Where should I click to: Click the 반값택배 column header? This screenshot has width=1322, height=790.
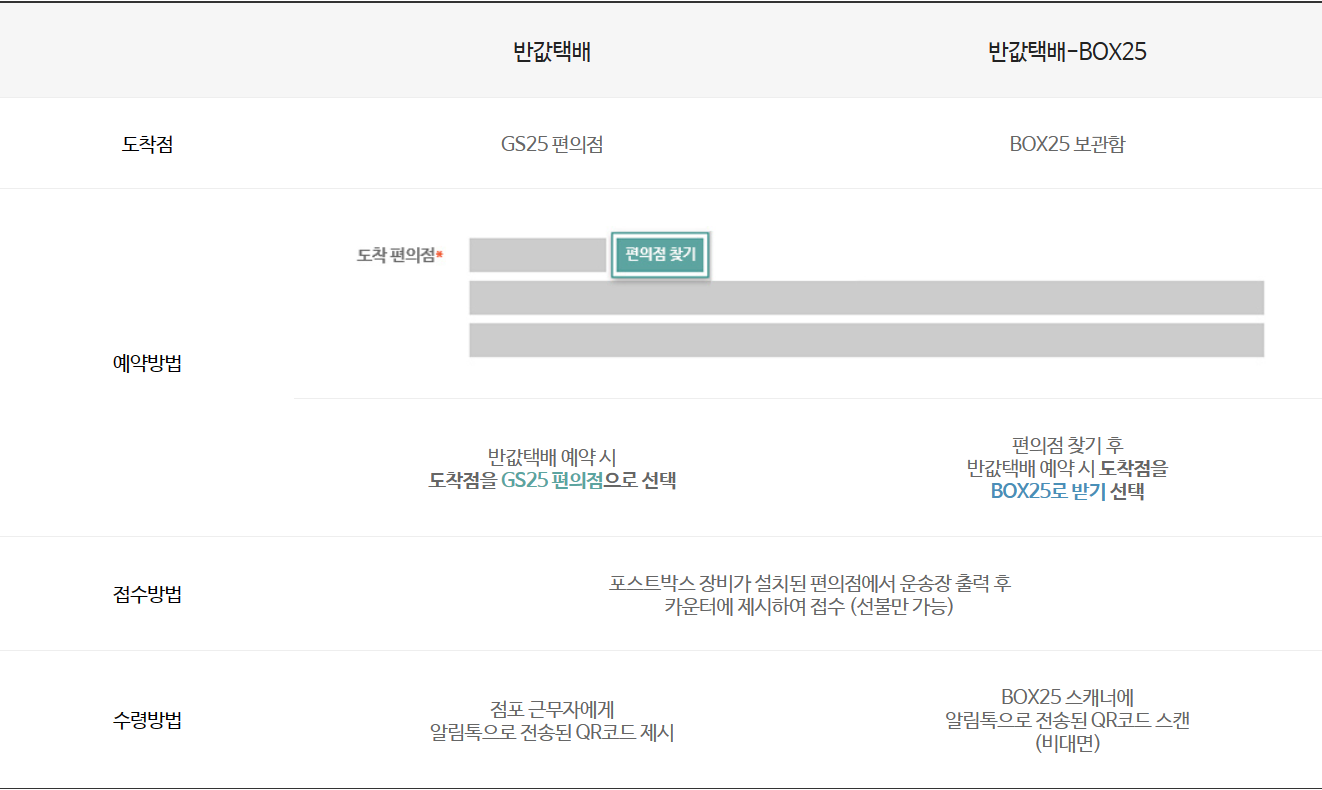pyautogui.click(x=552, y=52)
